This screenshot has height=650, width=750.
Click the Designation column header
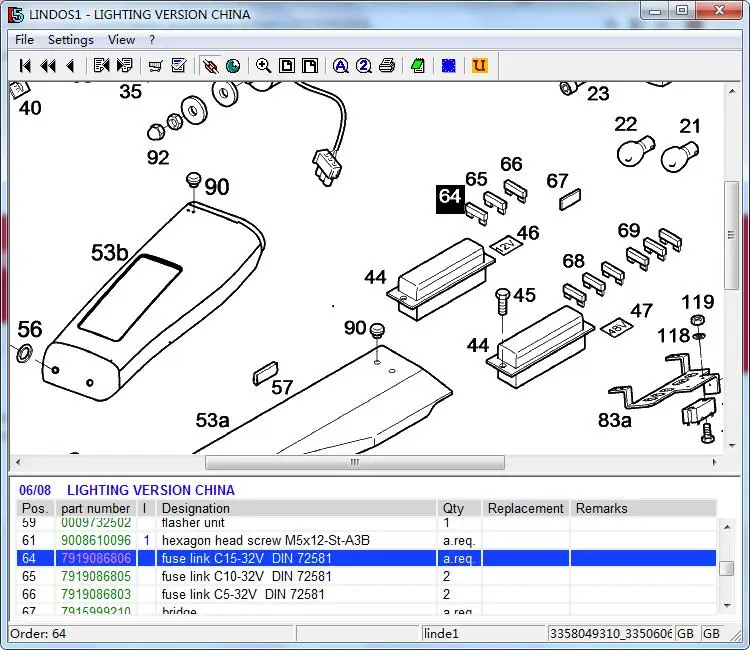tap(196, 508)
